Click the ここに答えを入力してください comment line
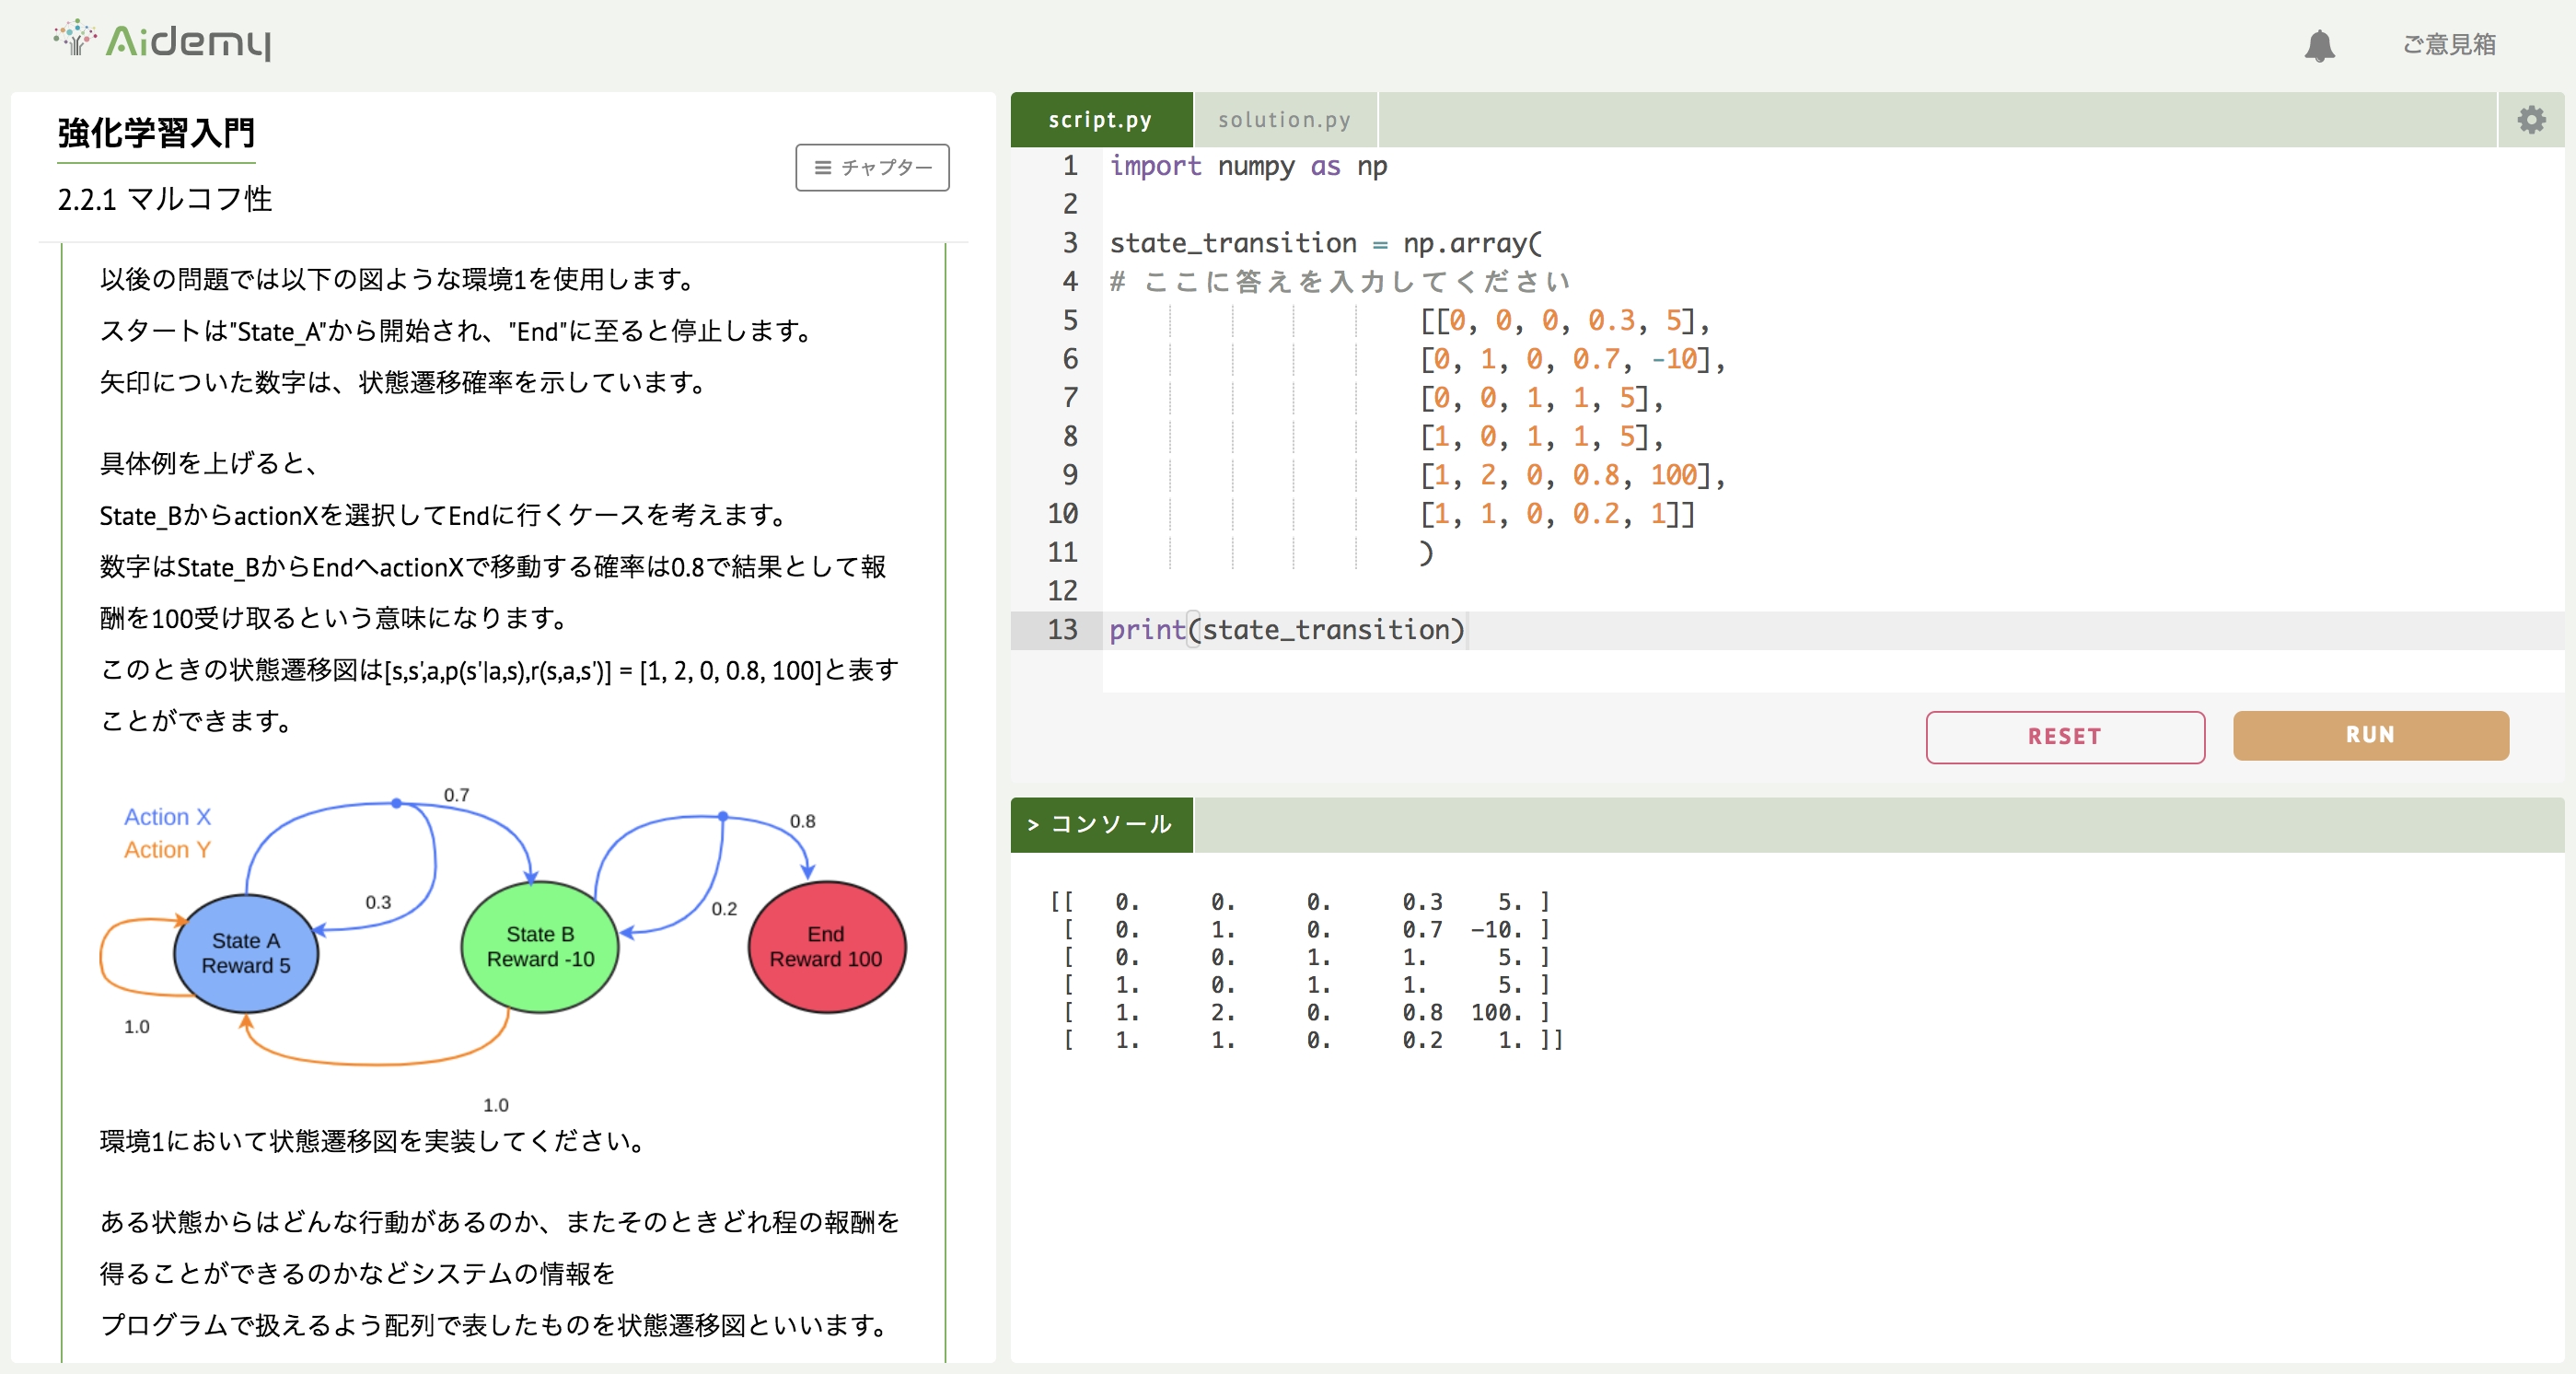This screenshot has height=1374, width=2576. [x=1340, y=282]
